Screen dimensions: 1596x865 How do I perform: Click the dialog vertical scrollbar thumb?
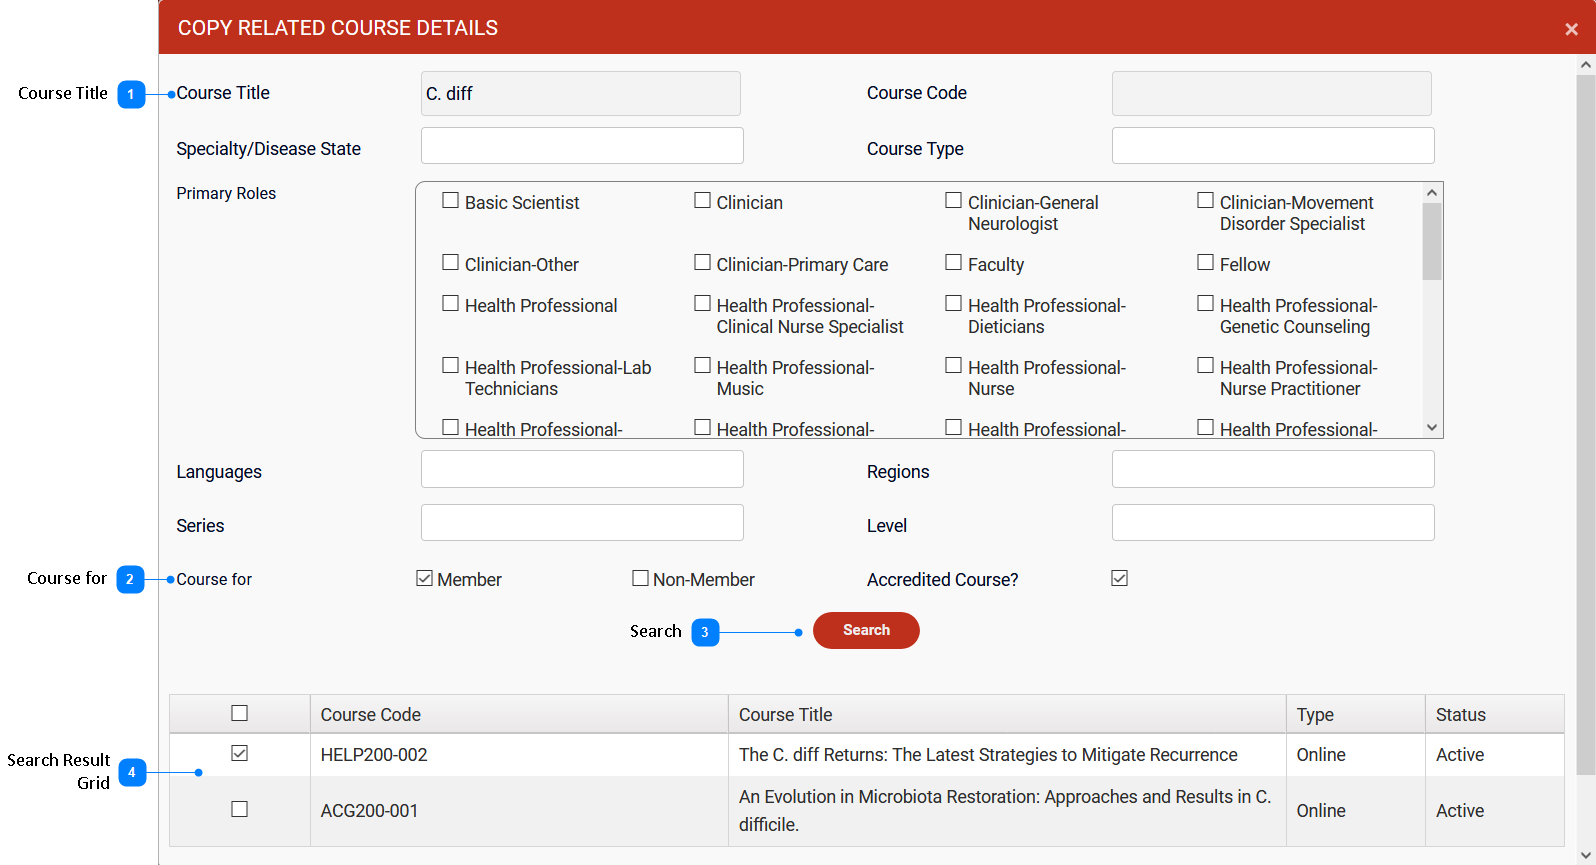pos(1585,424)
